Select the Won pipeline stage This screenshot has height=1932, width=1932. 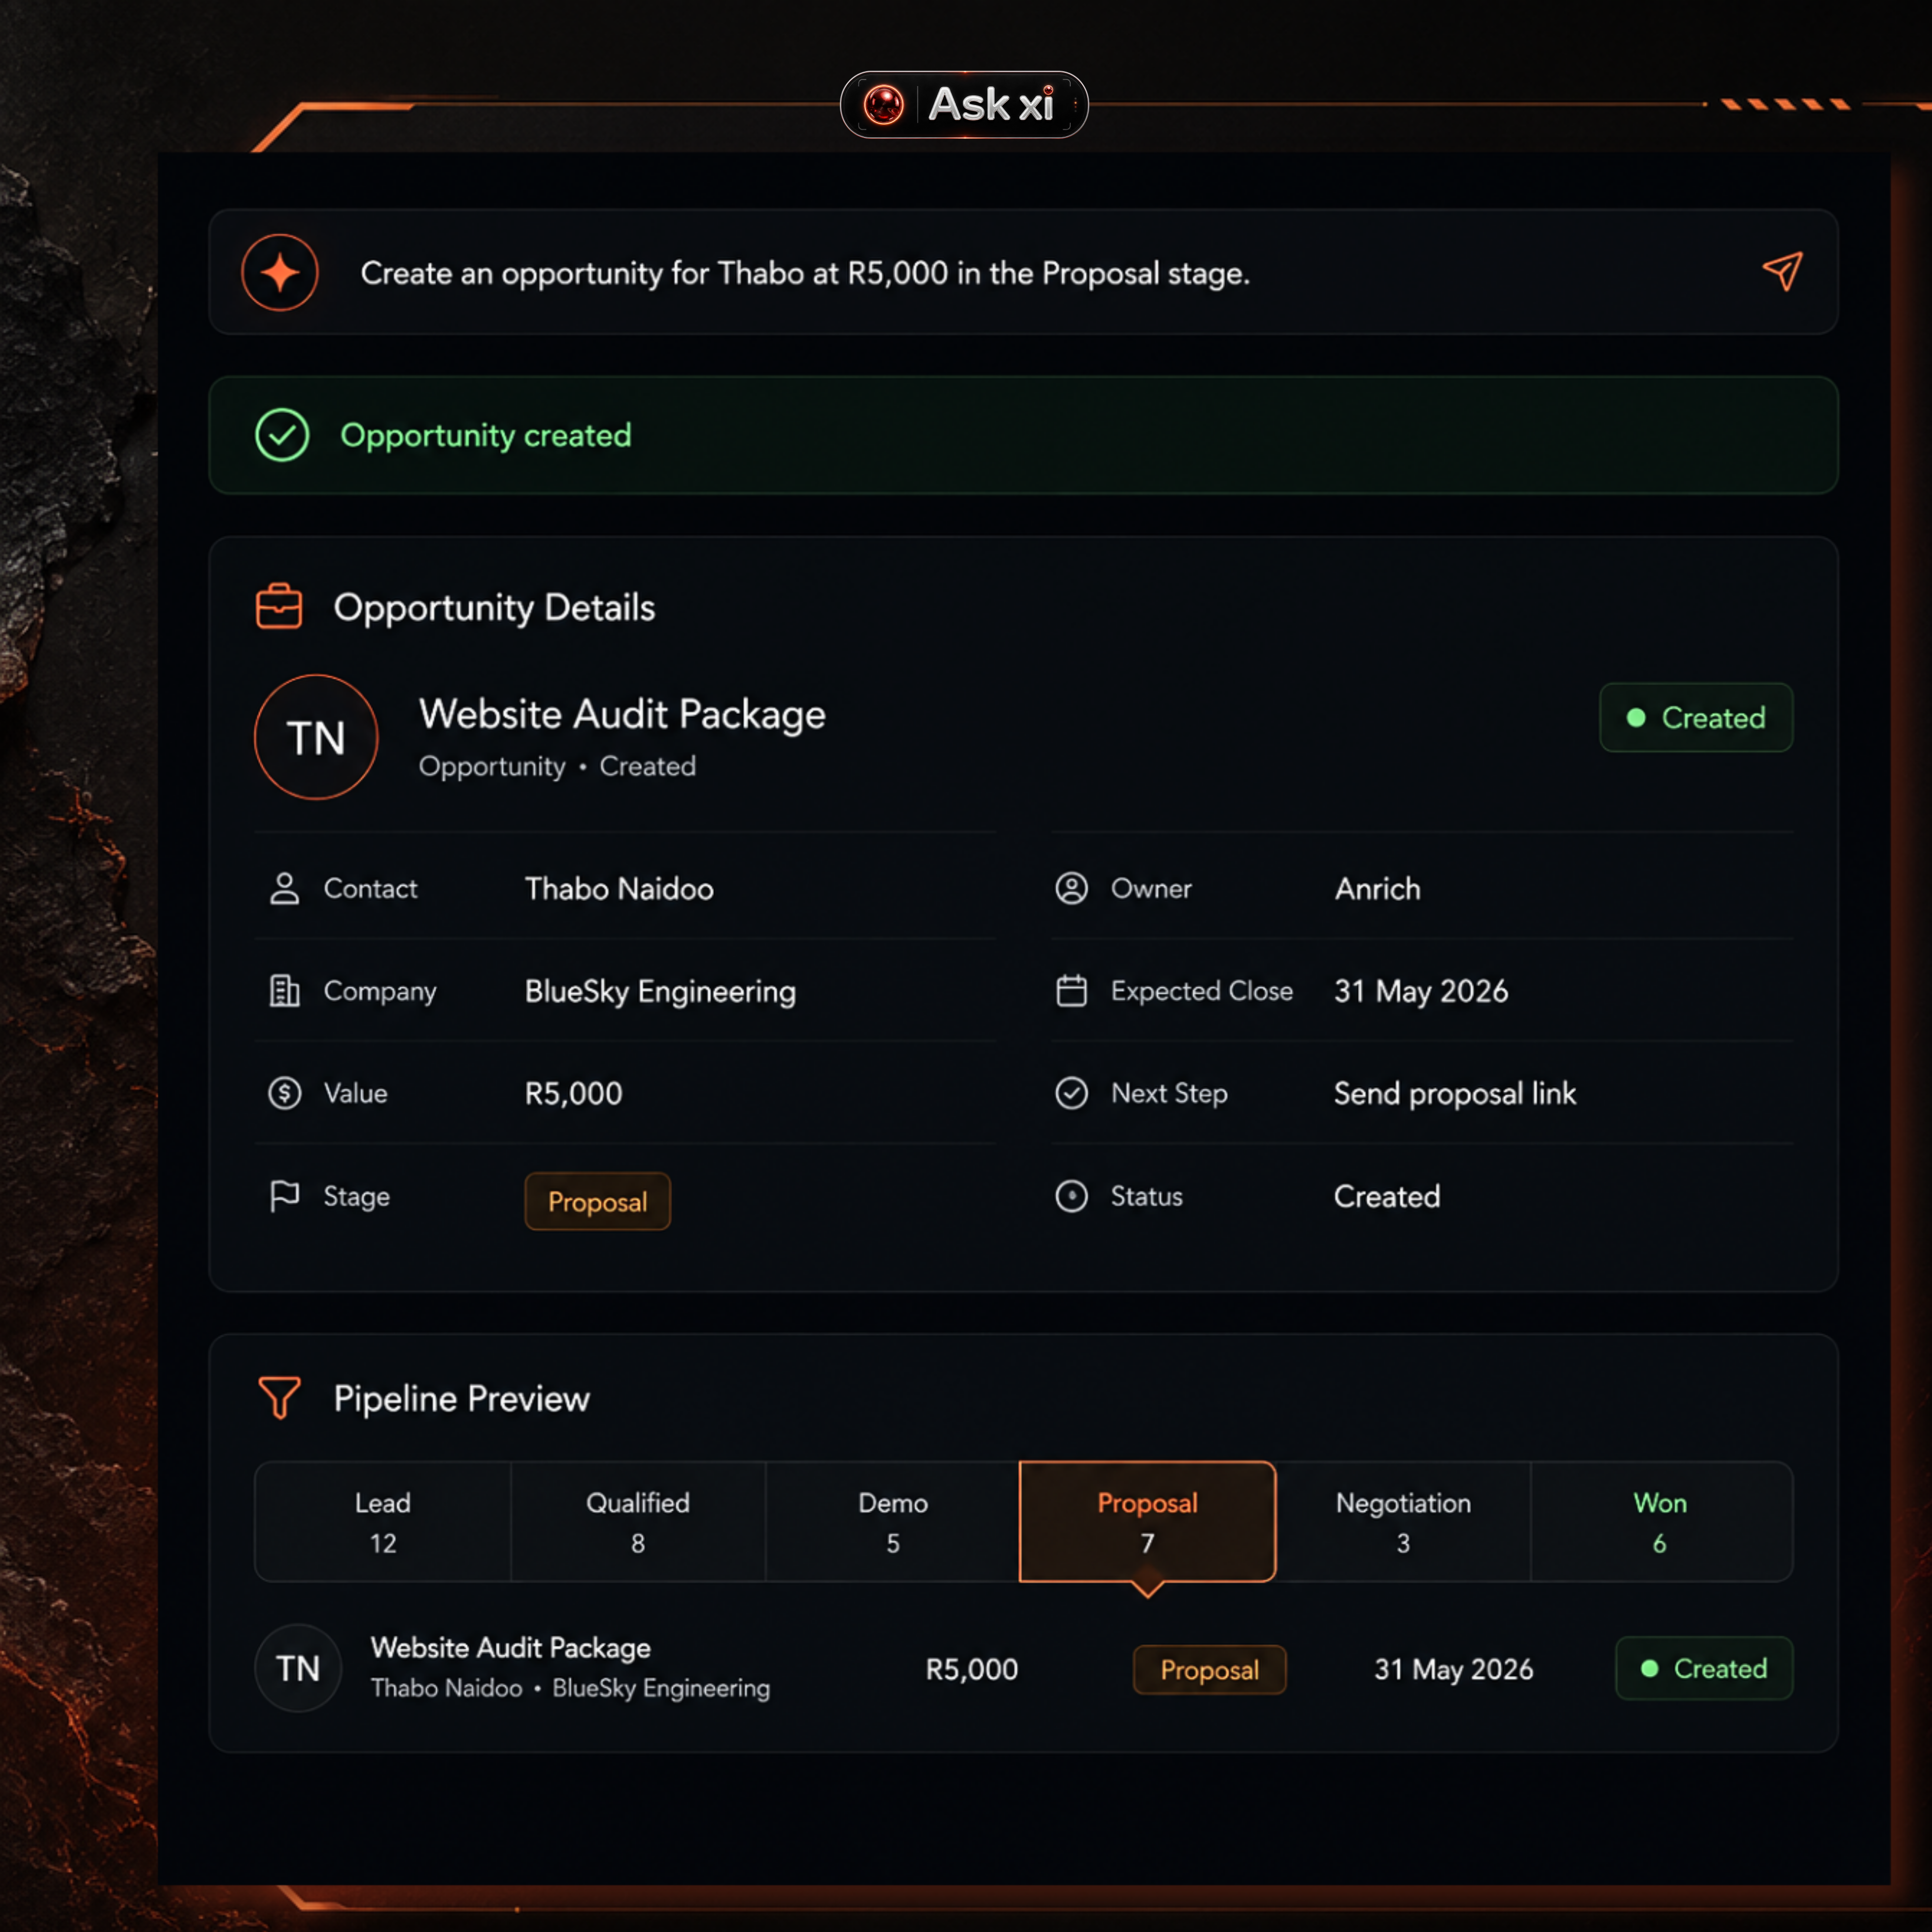[x=1660, y=1521]
